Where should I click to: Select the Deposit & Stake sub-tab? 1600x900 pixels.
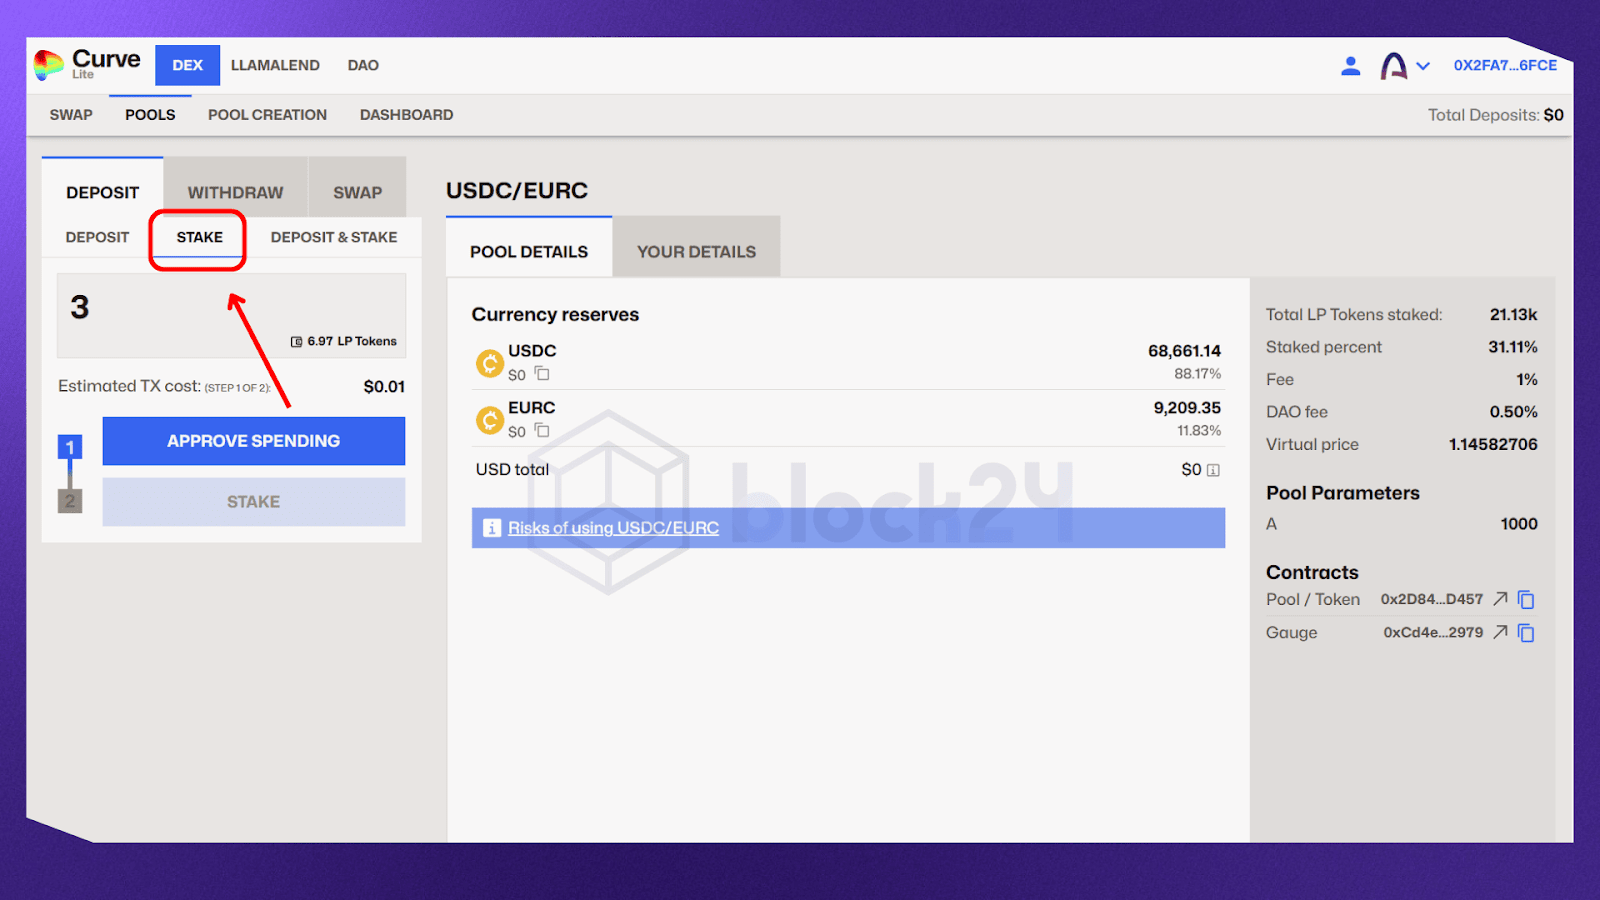point(333,237)
